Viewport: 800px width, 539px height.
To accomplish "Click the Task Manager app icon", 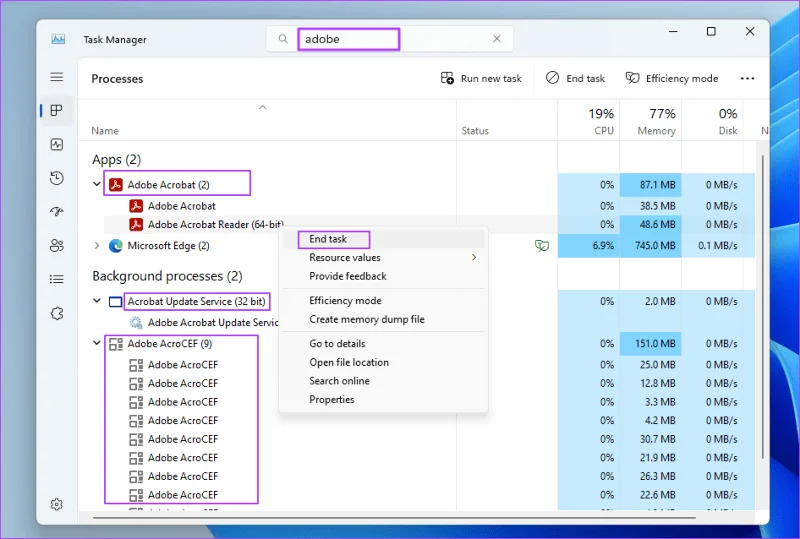I will [x=58, y=39].
